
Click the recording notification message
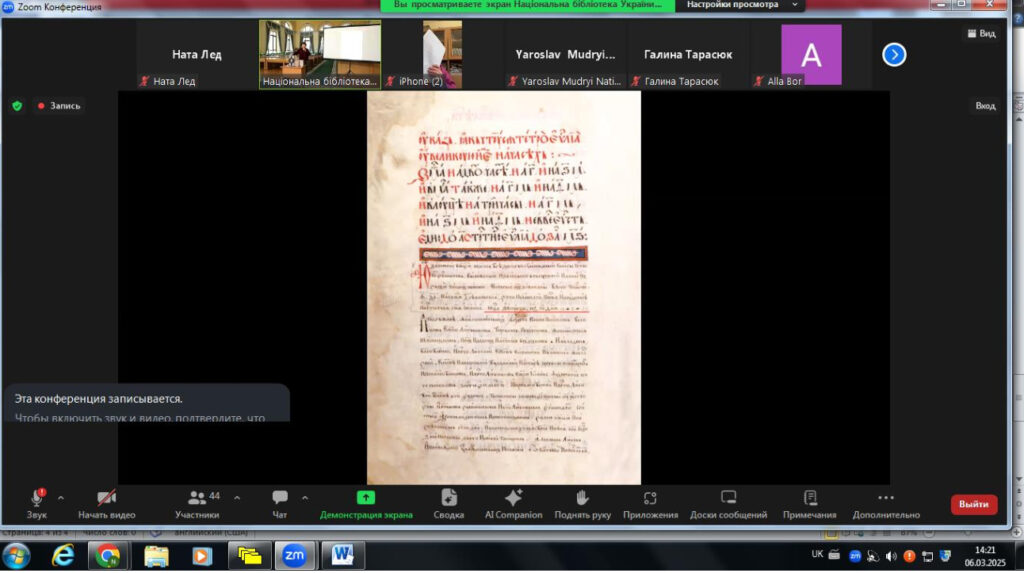146,403
